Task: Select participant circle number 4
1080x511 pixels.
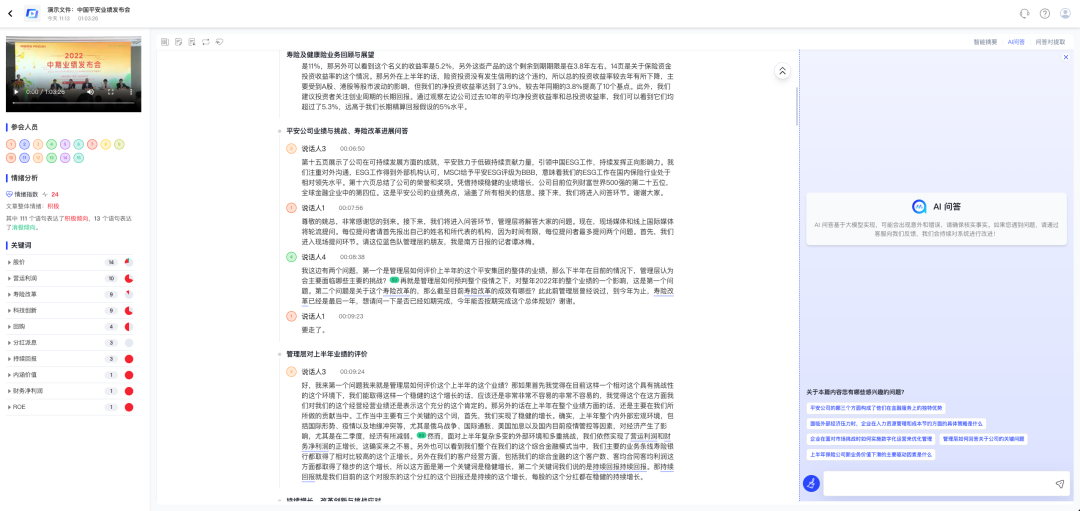Action: pyautogui.click(x=51, y=144)
